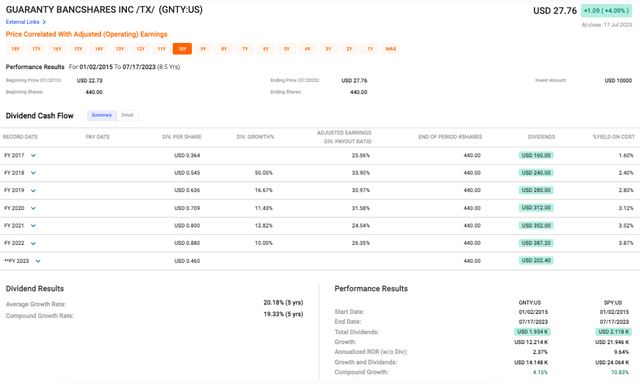Screen dimensions: 640x384
Task: Click the USD 202.40 dividends value
Action: pyautogui.click(x=536, y=260)
